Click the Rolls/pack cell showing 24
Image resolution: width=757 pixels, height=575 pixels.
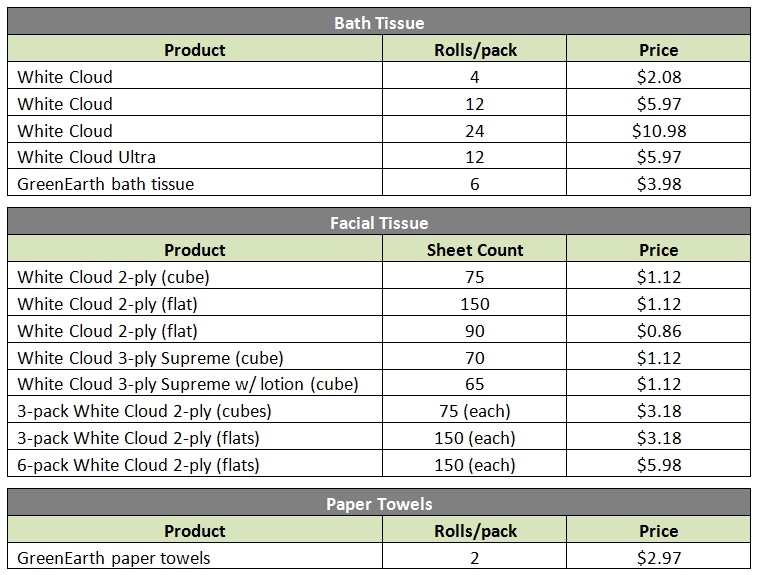tap(474, 131)
